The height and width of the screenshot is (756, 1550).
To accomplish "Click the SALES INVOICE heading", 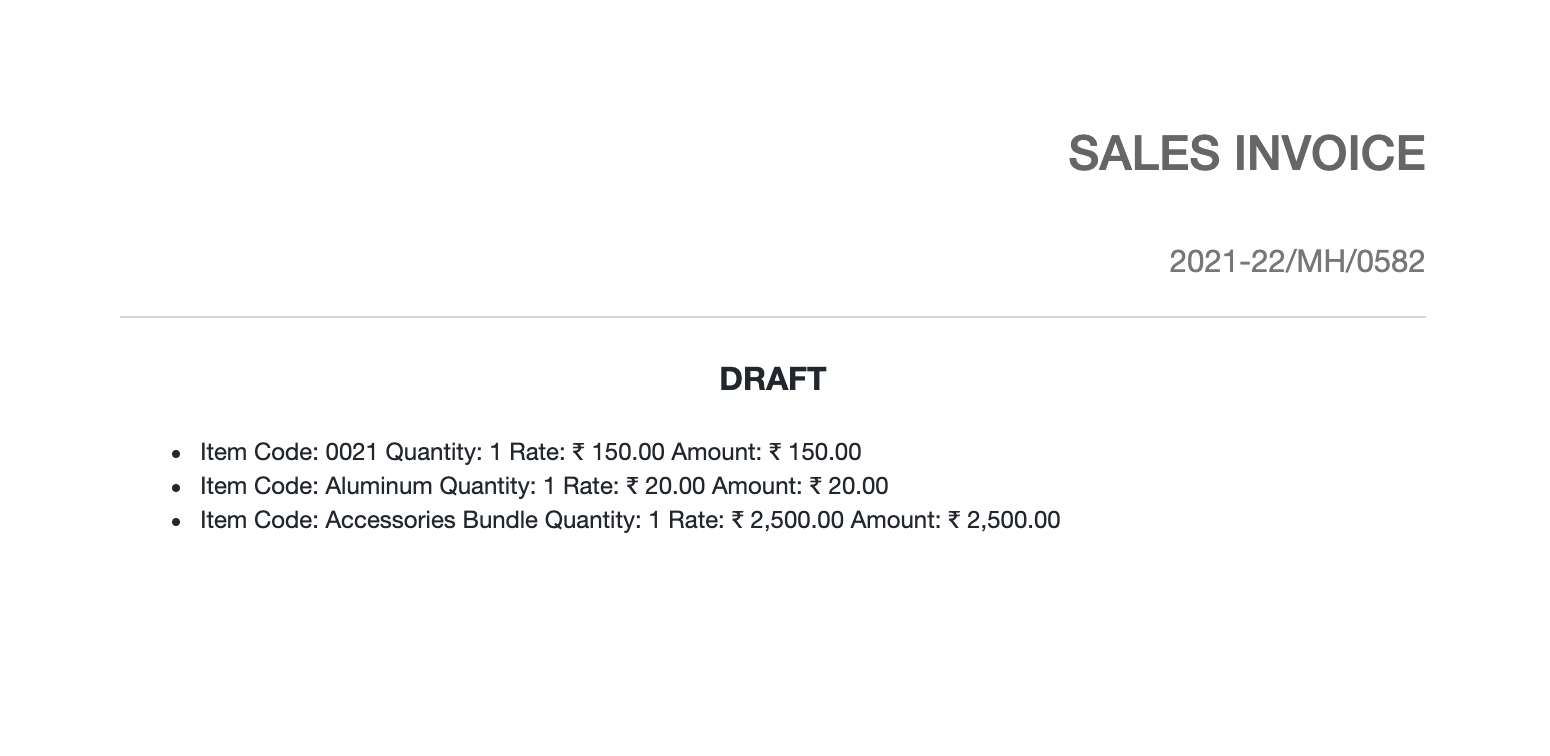I will 1246,153.
